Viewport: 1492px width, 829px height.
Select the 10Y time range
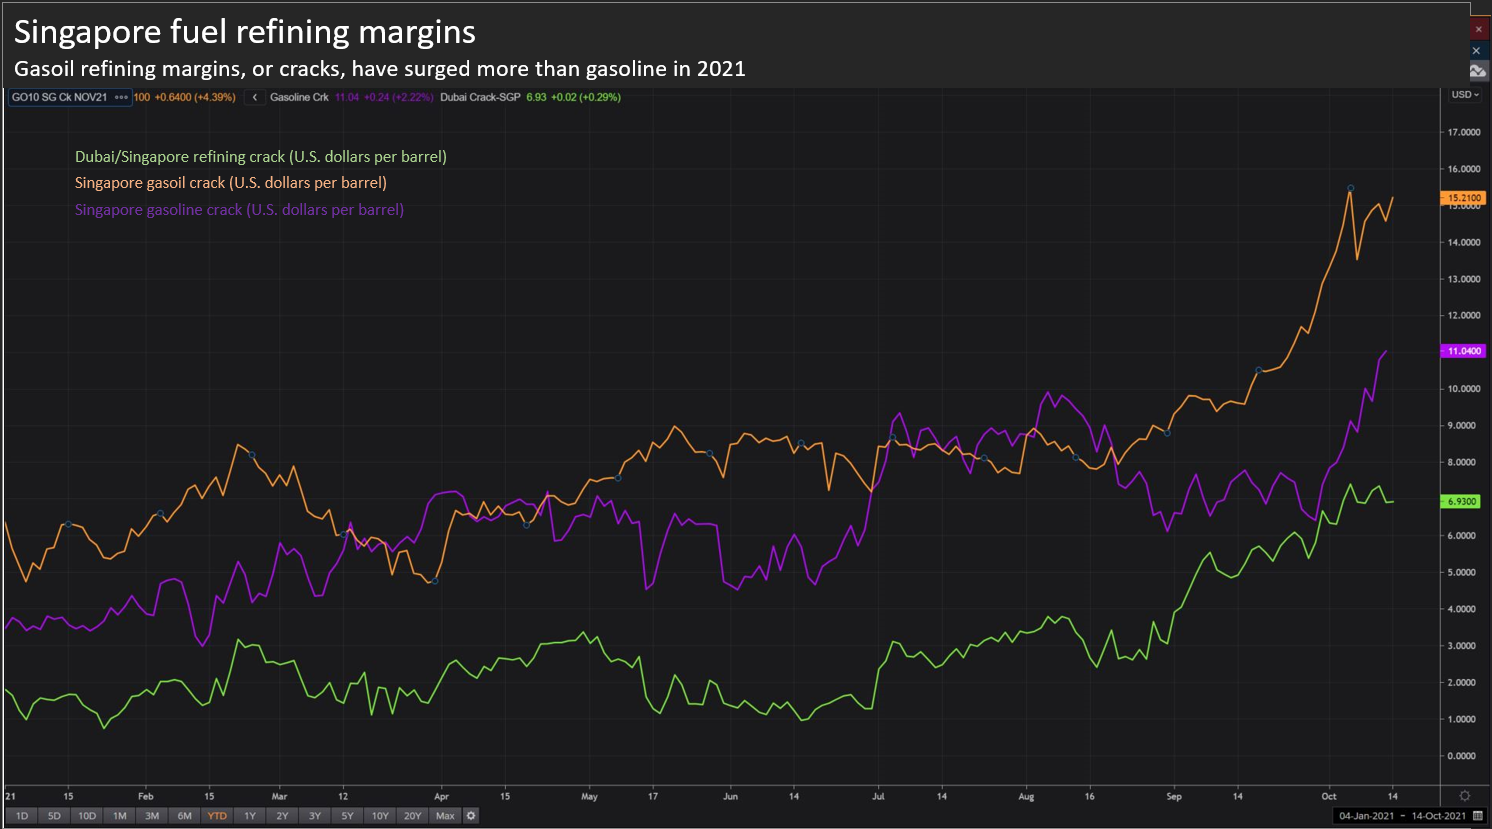coord(379,815)
